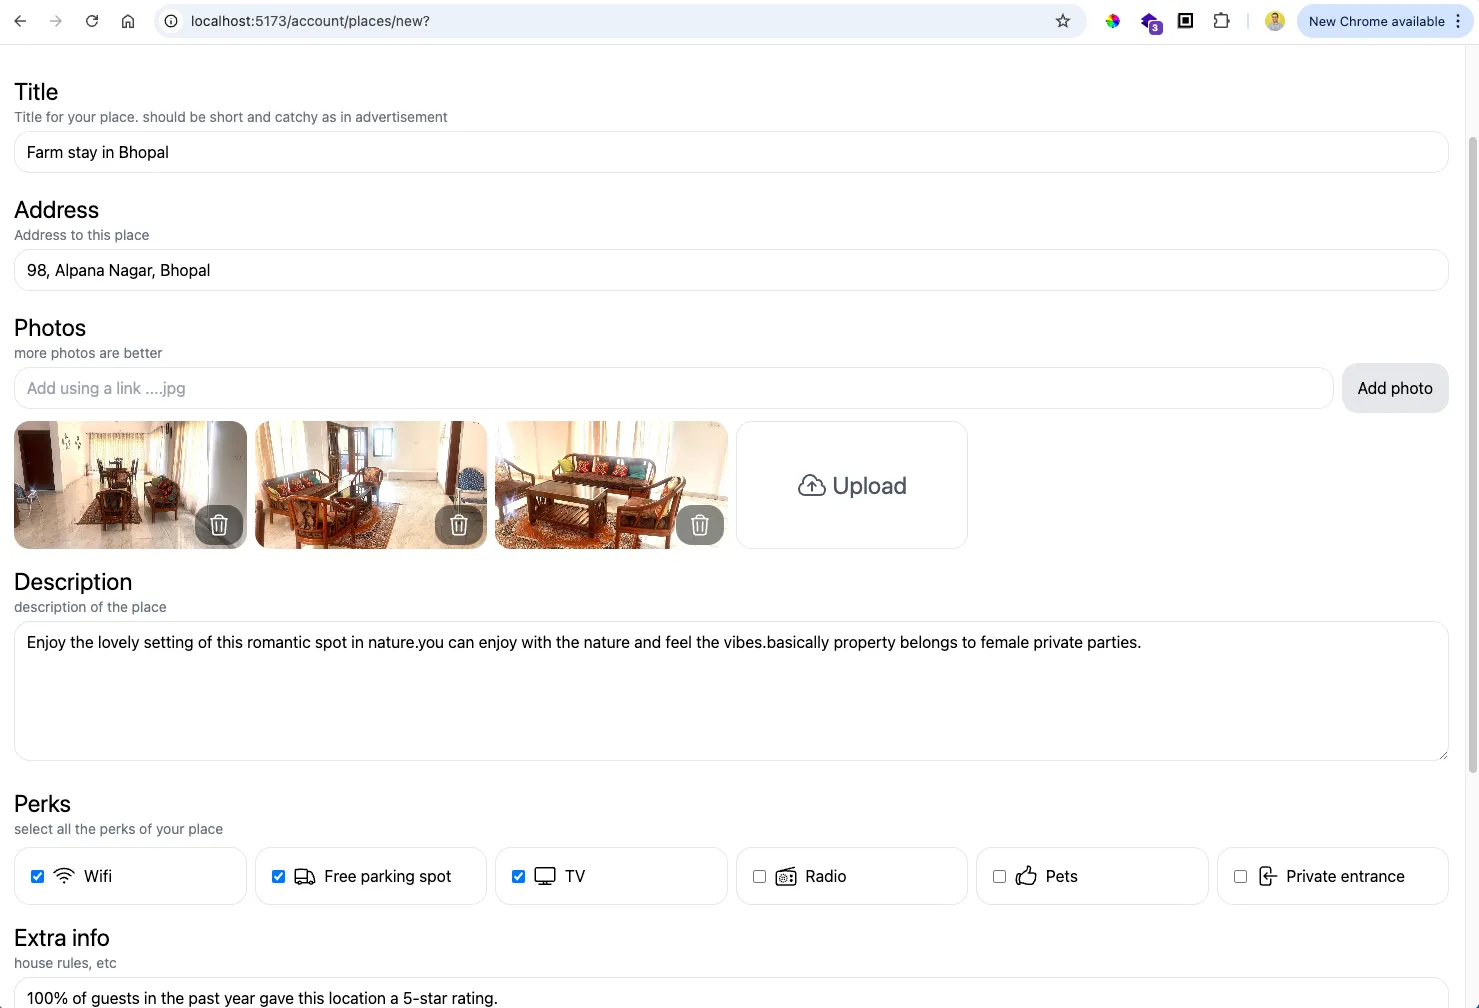Open the colorful wheel extension icon
Image resolution: width=1479 pixels, height=1008 pixels.
coord(1112,21)
